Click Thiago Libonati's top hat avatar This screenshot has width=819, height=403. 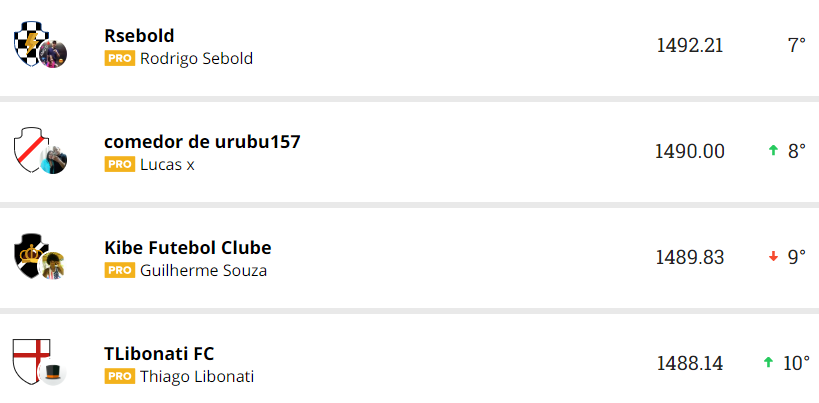click(54, 372)
